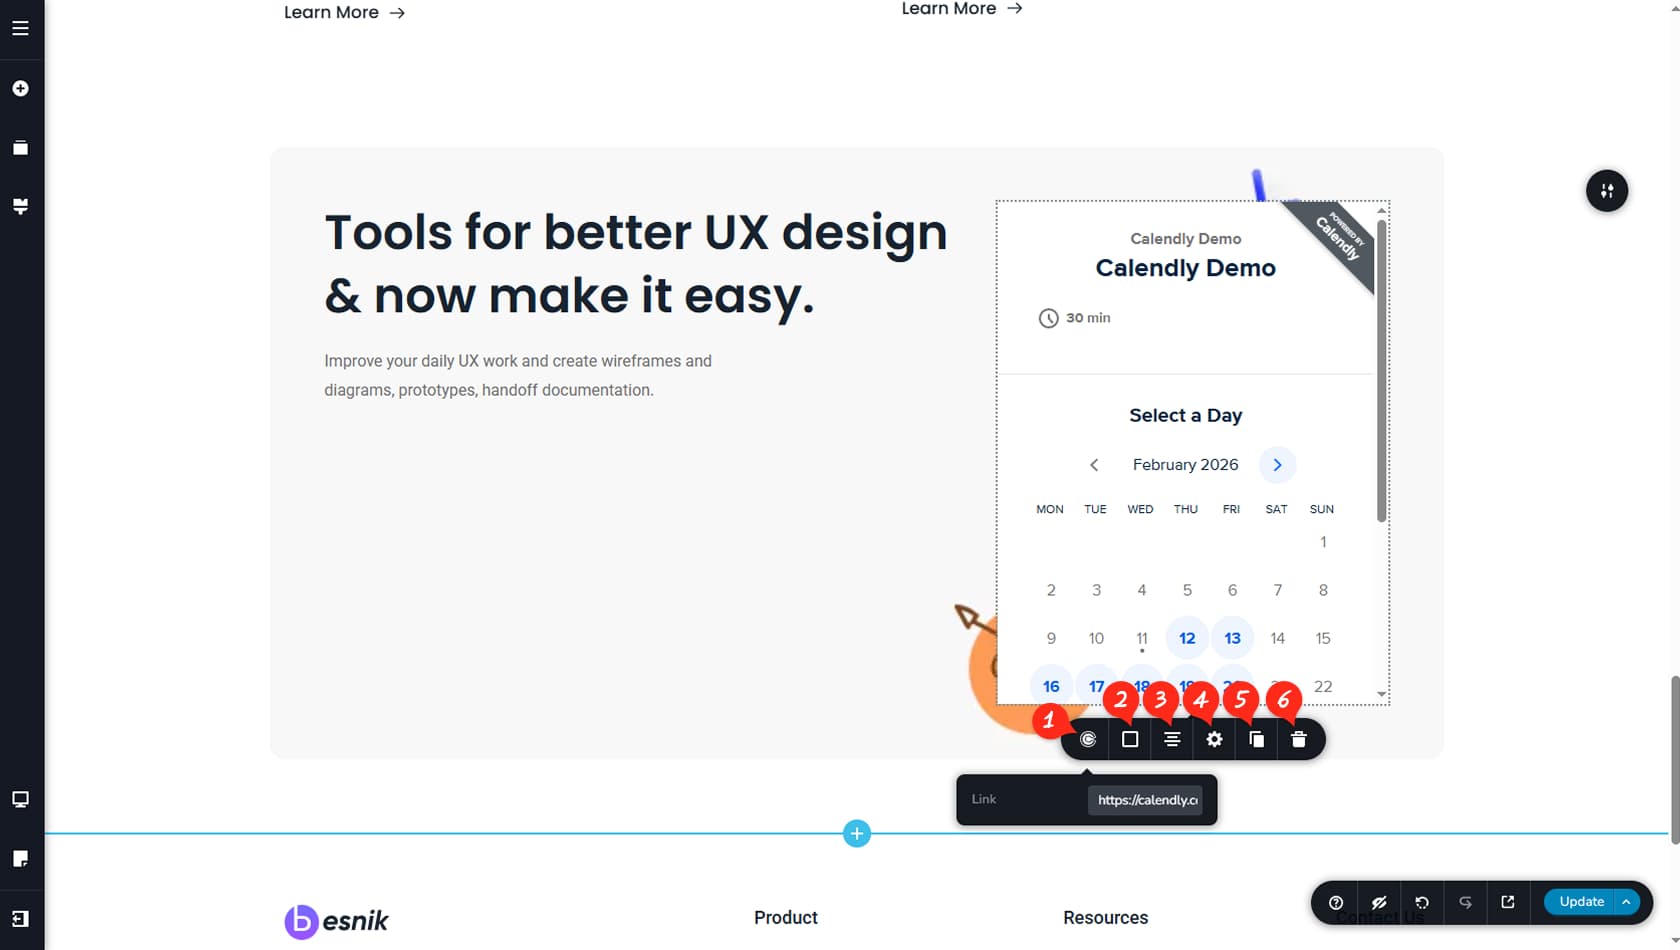Click the left Learn More link

point(344,12)
